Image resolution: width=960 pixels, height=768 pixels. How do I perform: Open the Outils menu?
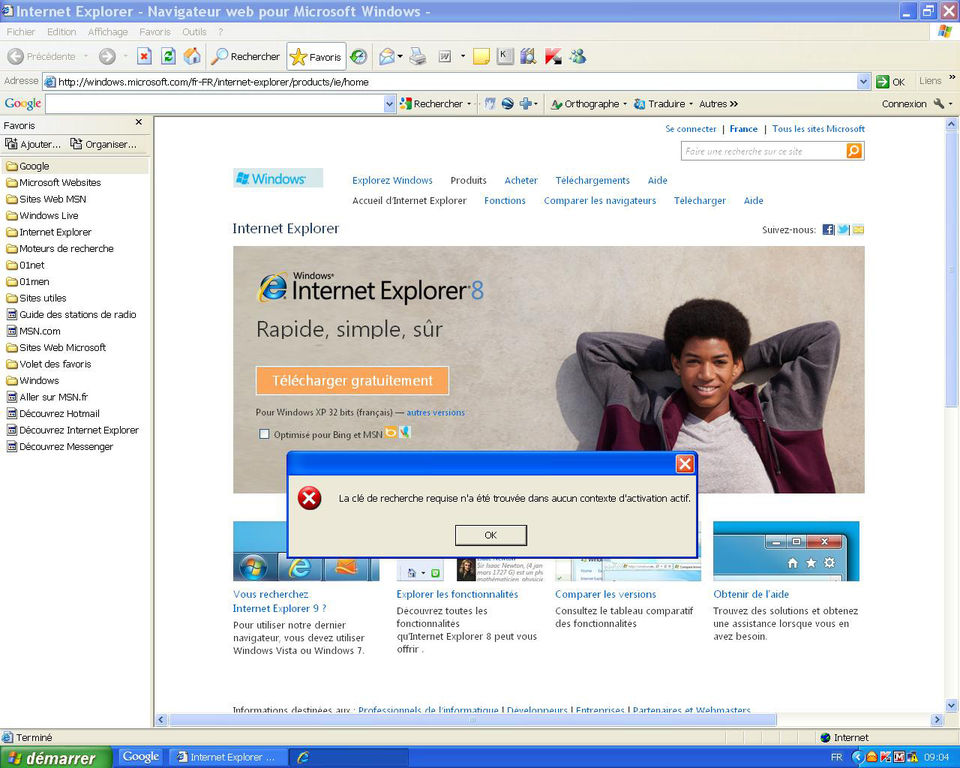click(x=194, y=31)
